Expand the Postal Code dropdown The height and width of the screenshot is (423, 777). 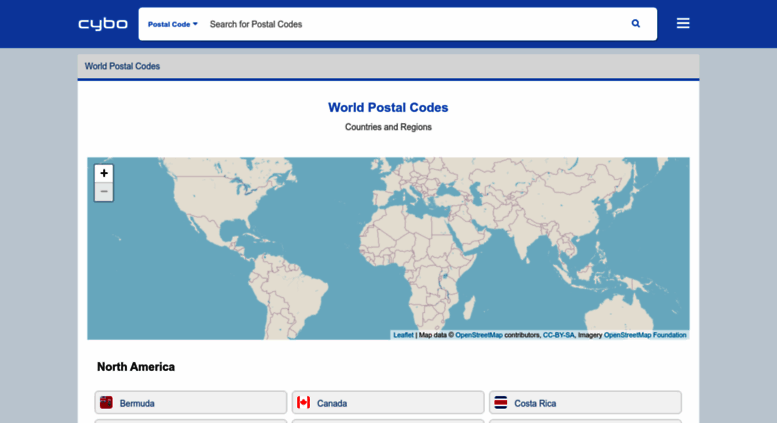tap(173, 24)
